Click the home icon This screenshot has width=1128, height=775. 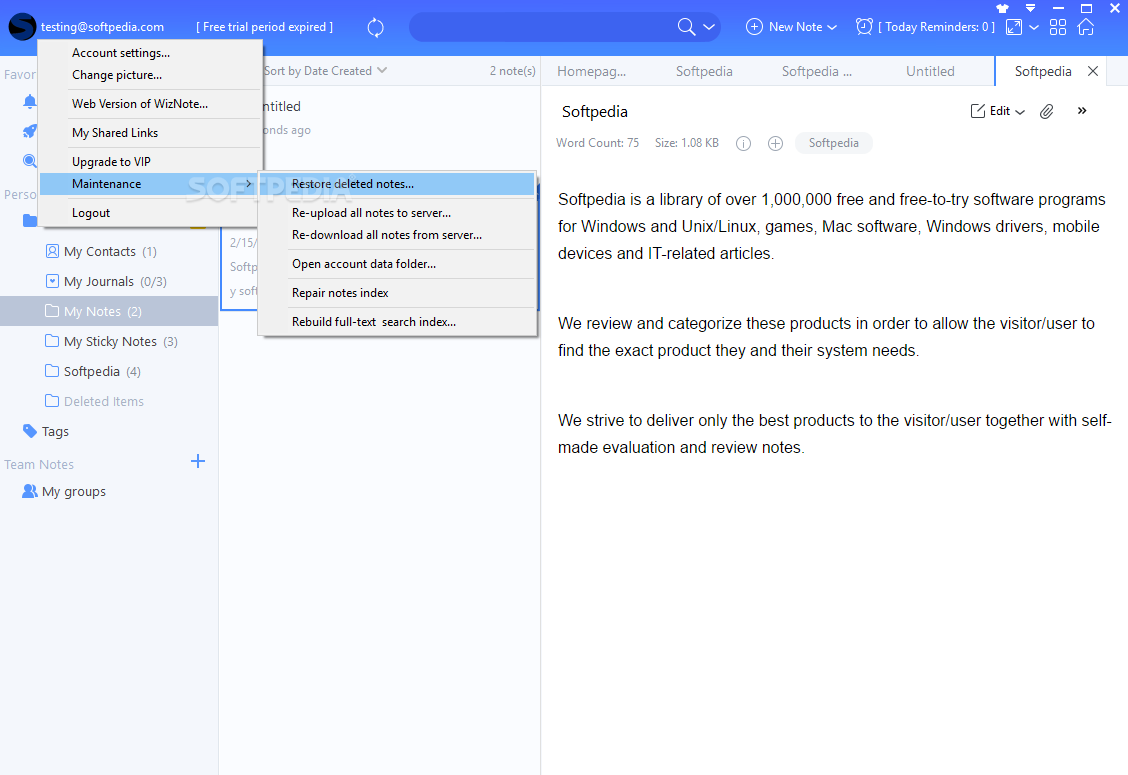pyautogui.click(x=1086, y=27)
